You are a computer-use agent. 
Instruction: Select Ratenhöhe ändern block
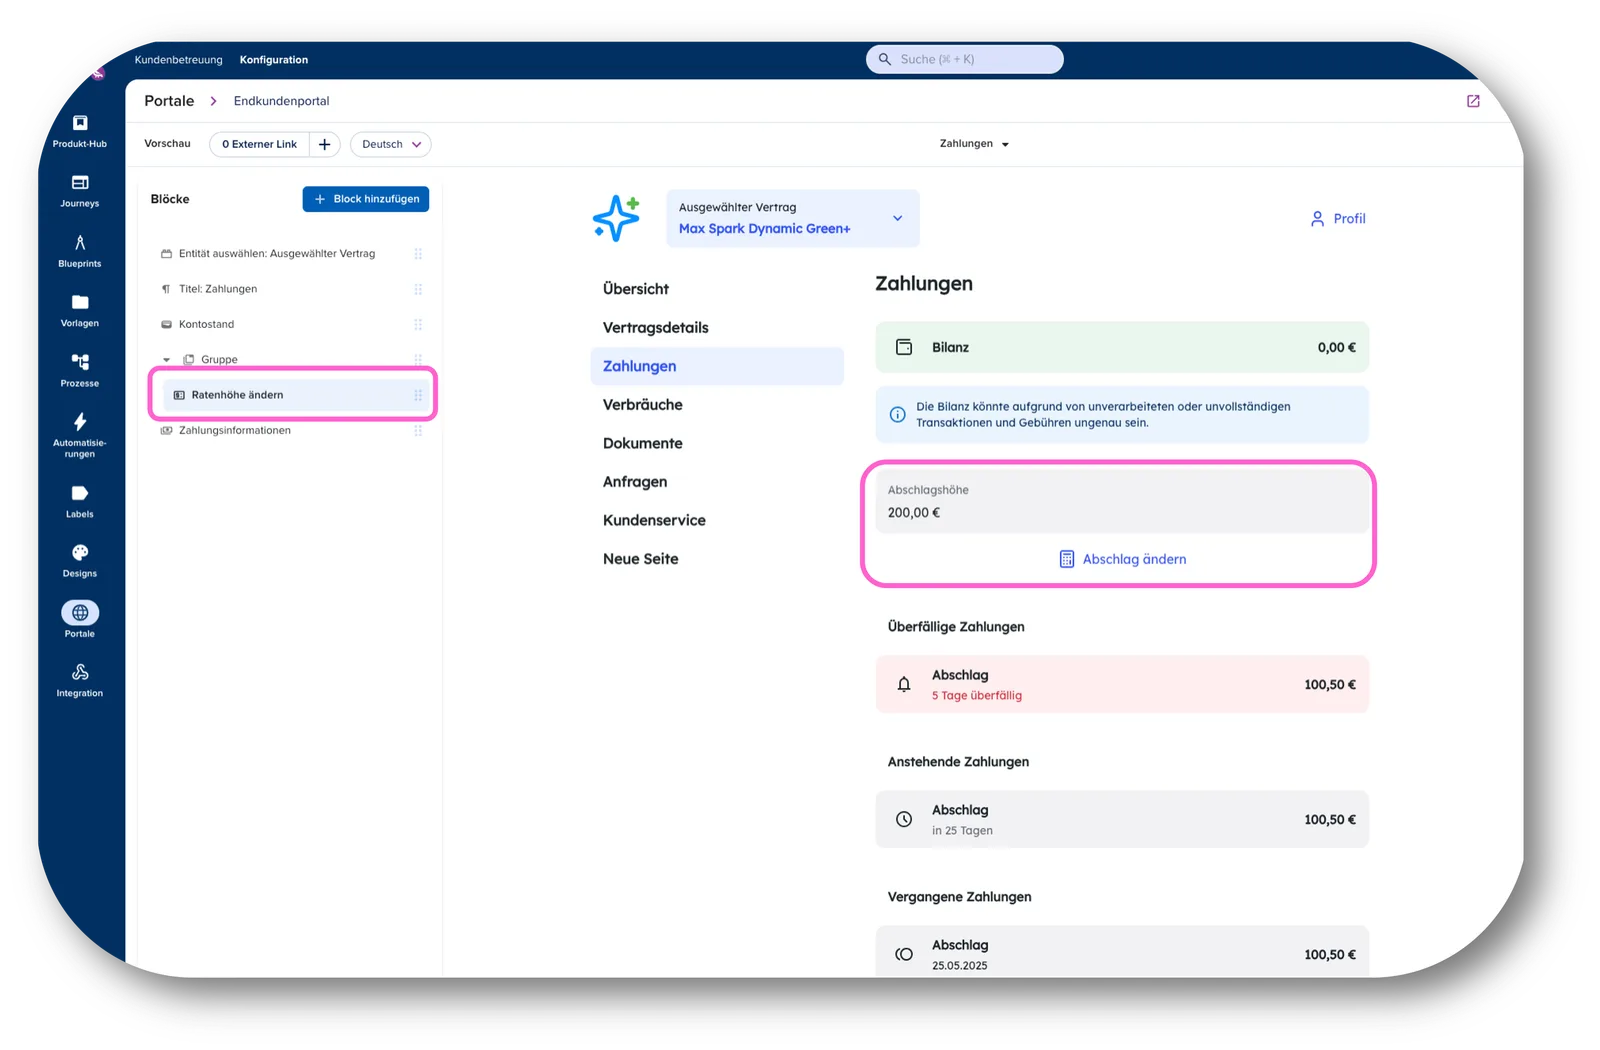[297, 395]
